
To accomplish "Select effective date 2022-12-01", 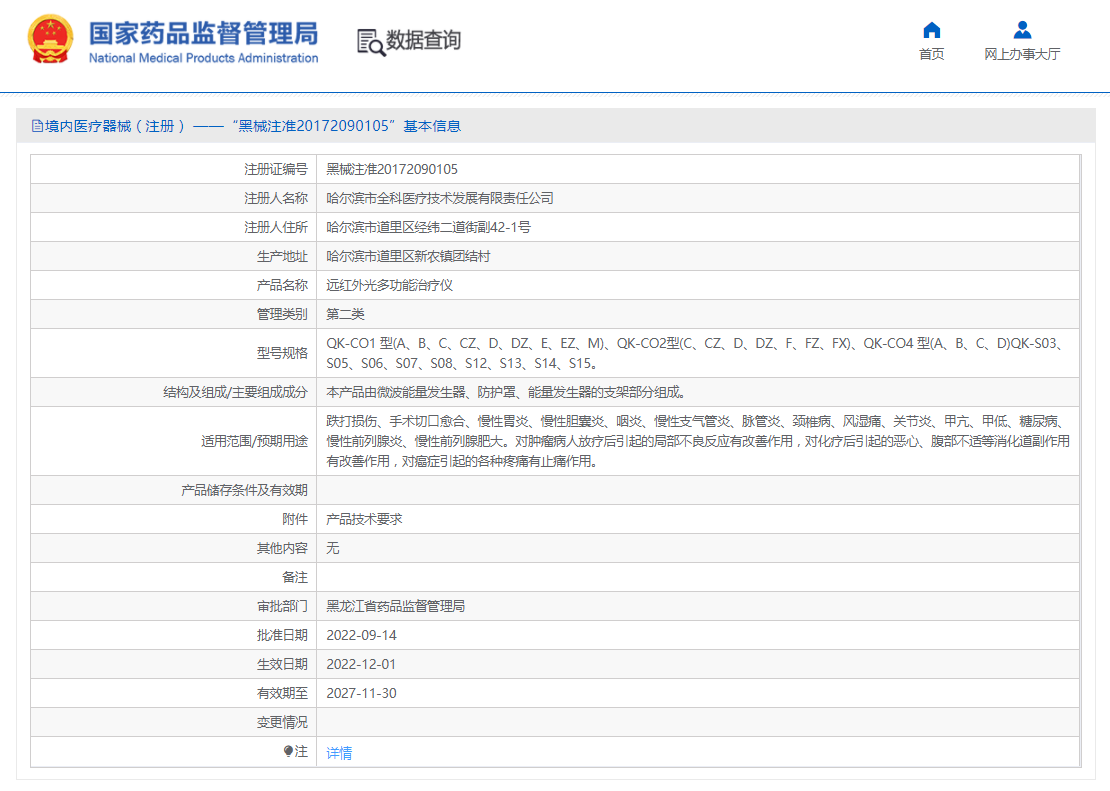I will (x=361, y=664).
